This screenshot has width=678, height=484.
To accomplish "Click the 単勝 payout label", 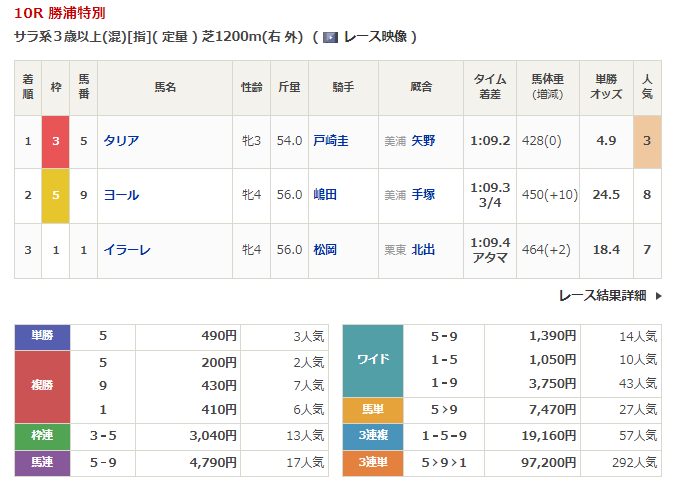I will pos(42,337).
